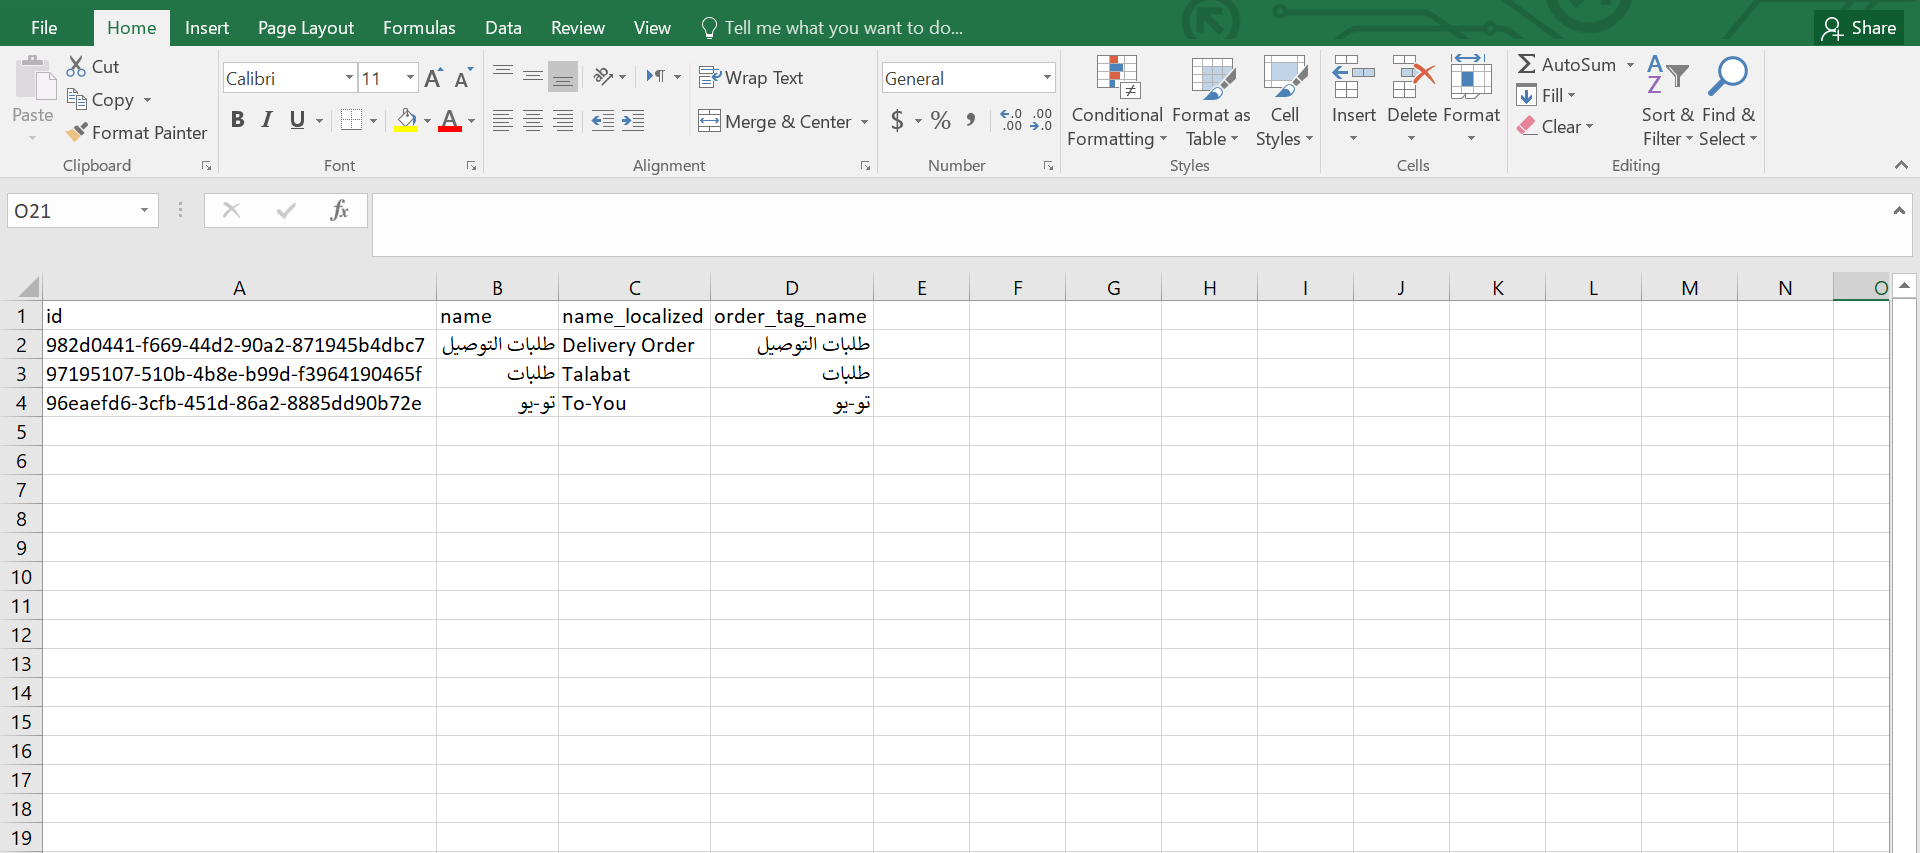1920x853 pixels.
Task: Click the Increase Indent icon
Action: [633, 121]
